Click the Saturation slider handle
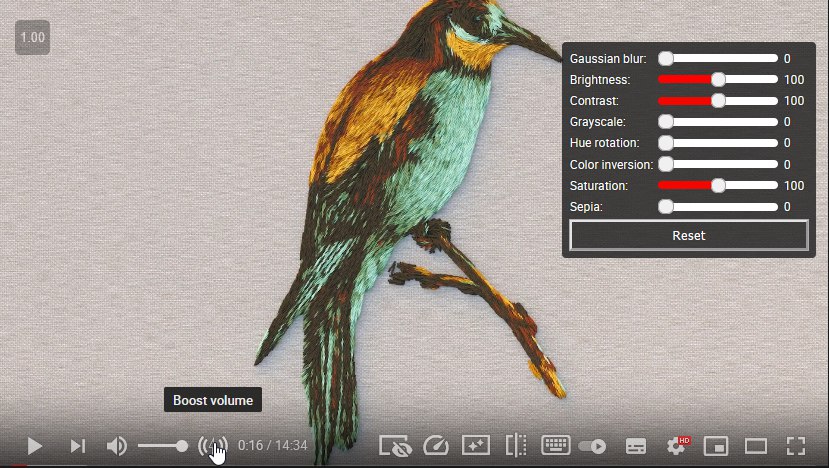 tap(718, 186)
